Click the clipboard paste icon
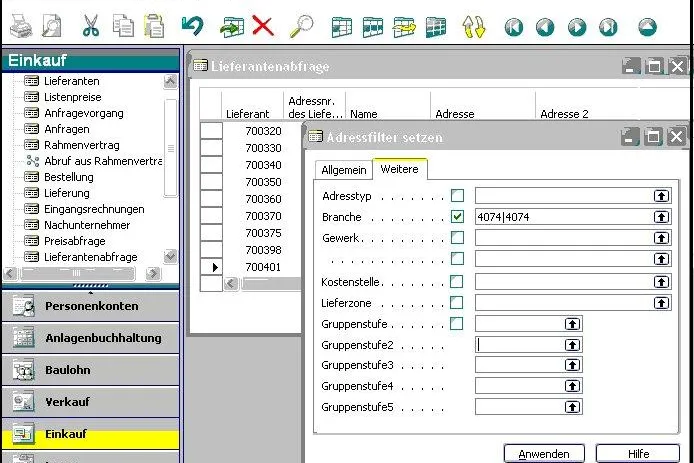This screenshot has width=694, height=463. (x=154, y=26)
